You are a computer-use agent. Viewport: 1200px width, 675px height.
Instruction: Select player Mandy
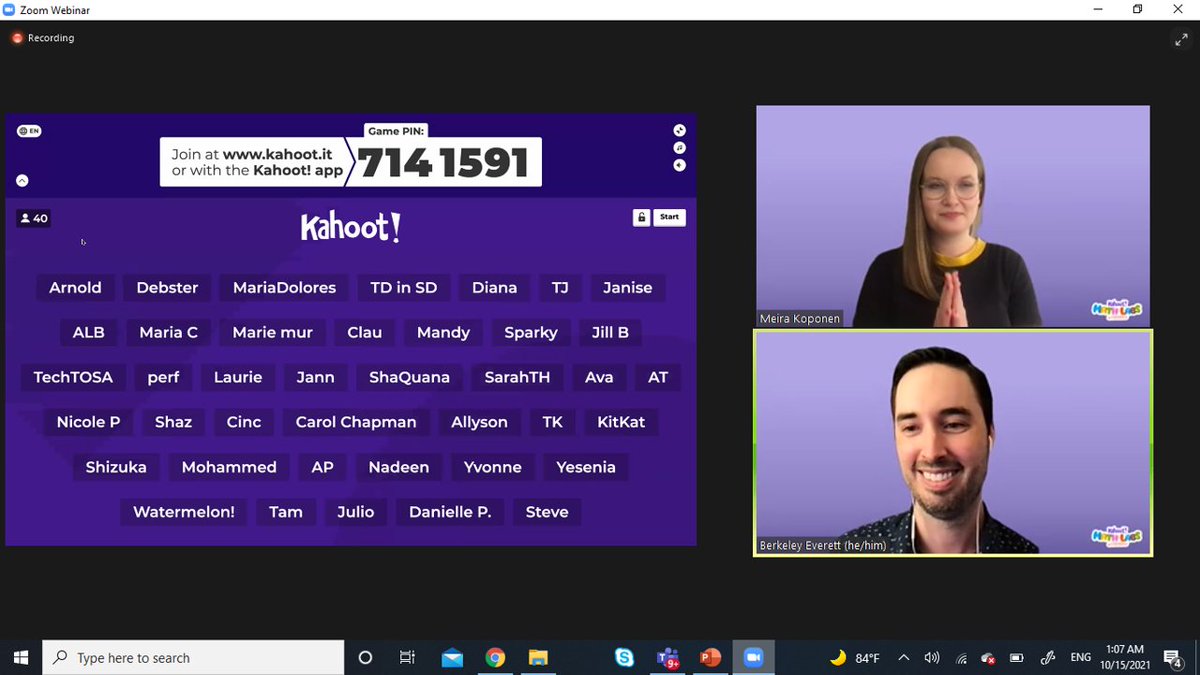tap(443, 333)
